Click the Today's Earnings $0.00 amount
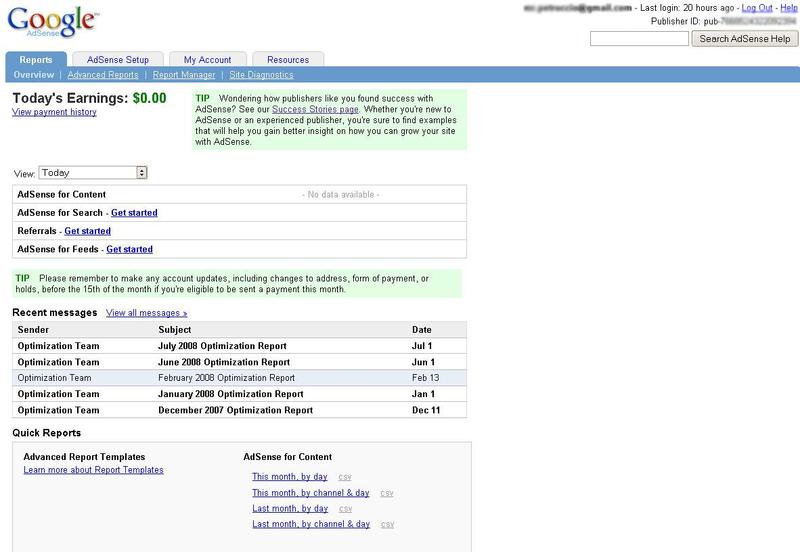 point(149,98)
